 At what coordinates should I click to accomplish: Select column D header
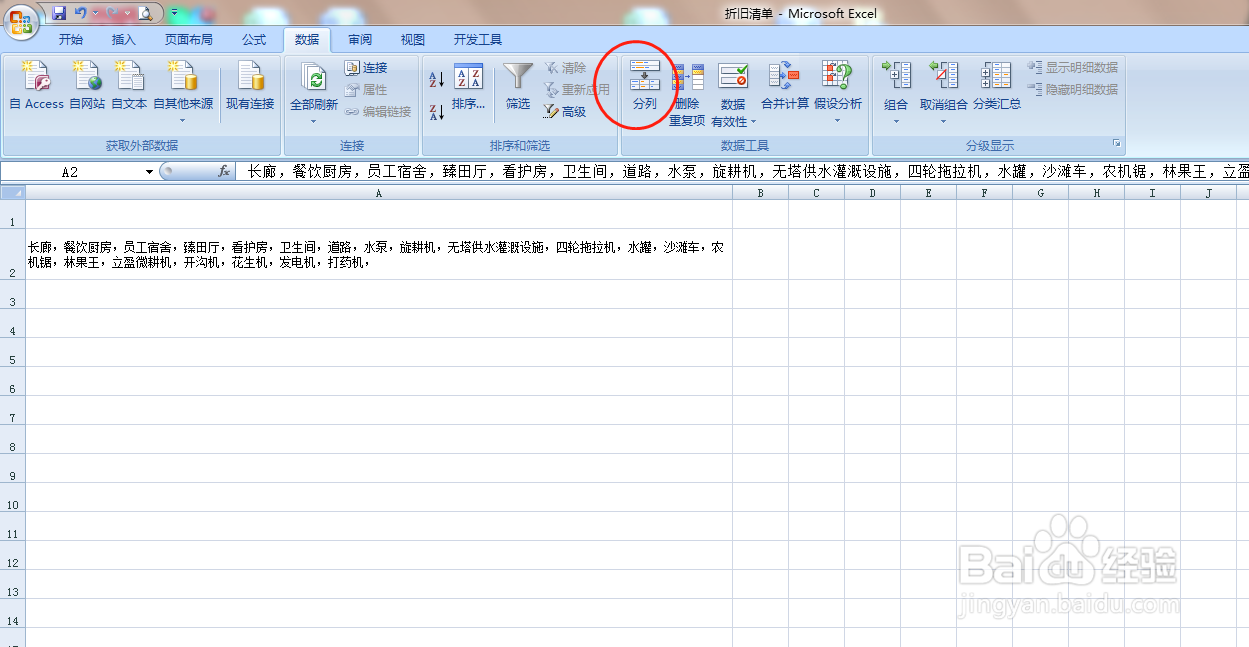click(x=872, y=194)
